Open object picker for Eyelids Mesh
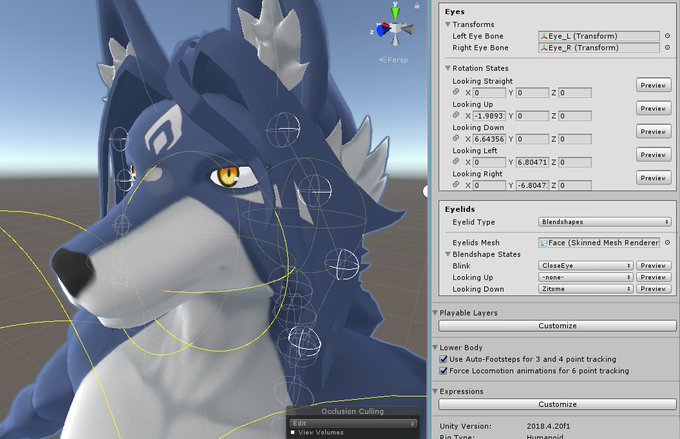Viewport: 680px width, 439px height. pos(667,242)
